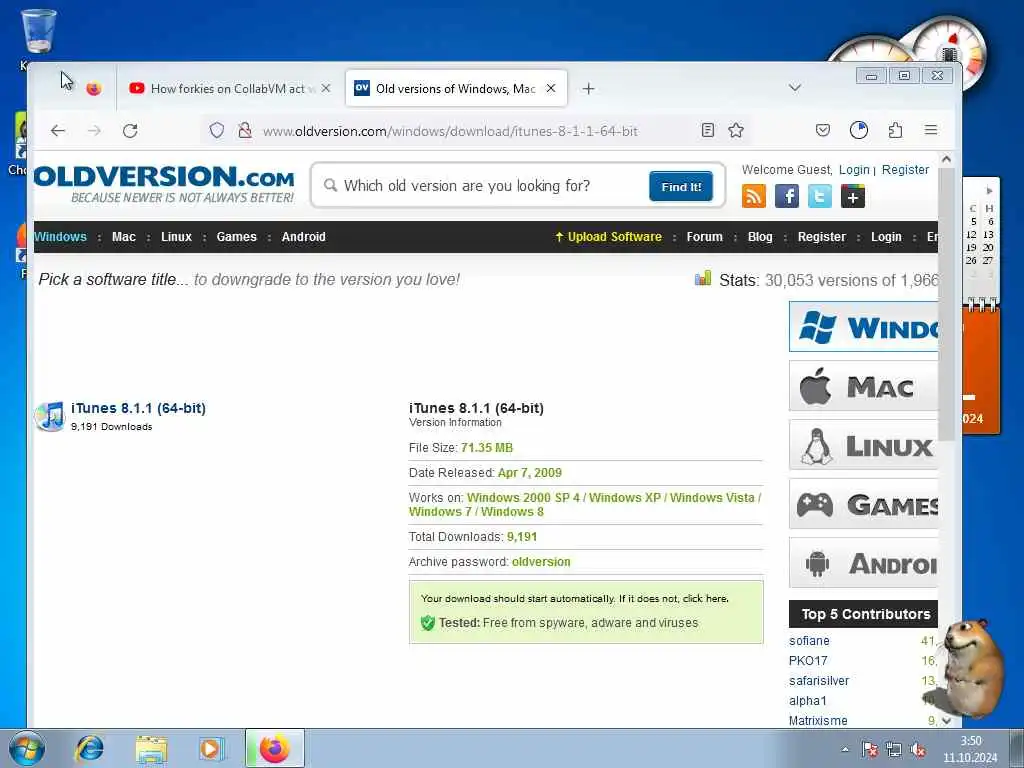Open contributor sofiane profile
Image resolution: width=1024 pixels, height=768 pixels.
(809, 641)
